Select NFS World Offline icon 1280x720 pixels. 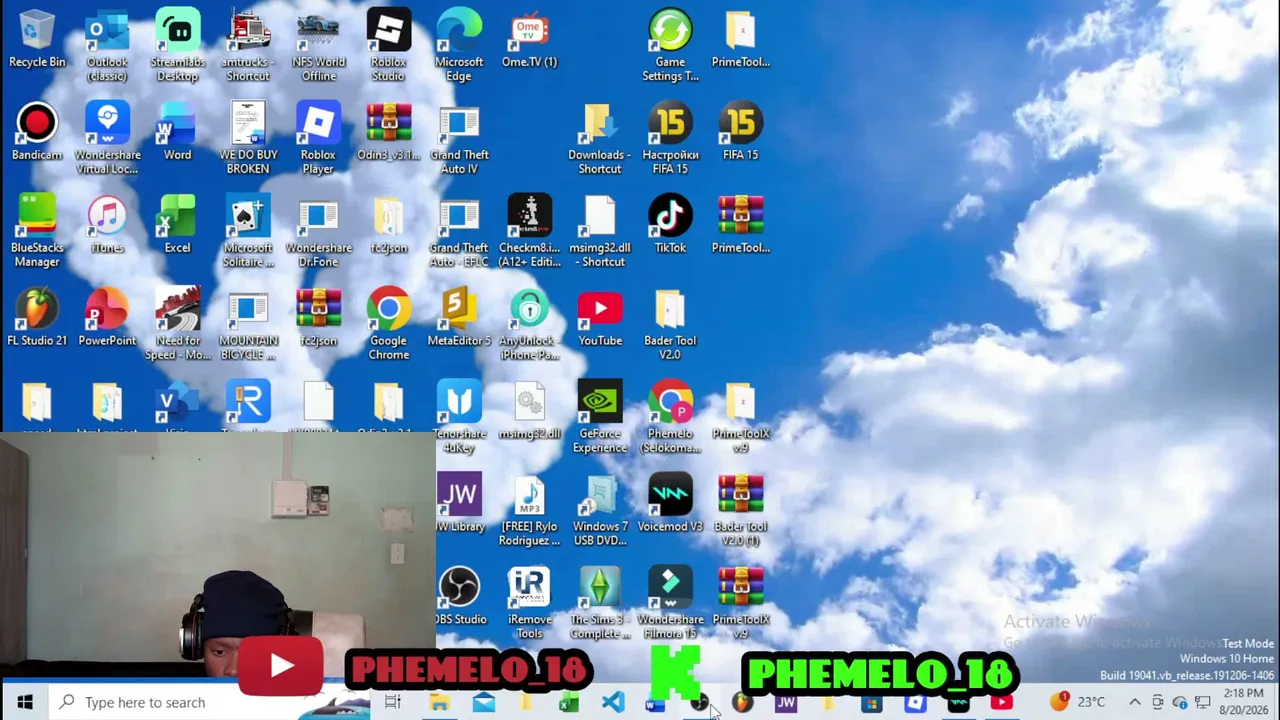tap(318, 47)
